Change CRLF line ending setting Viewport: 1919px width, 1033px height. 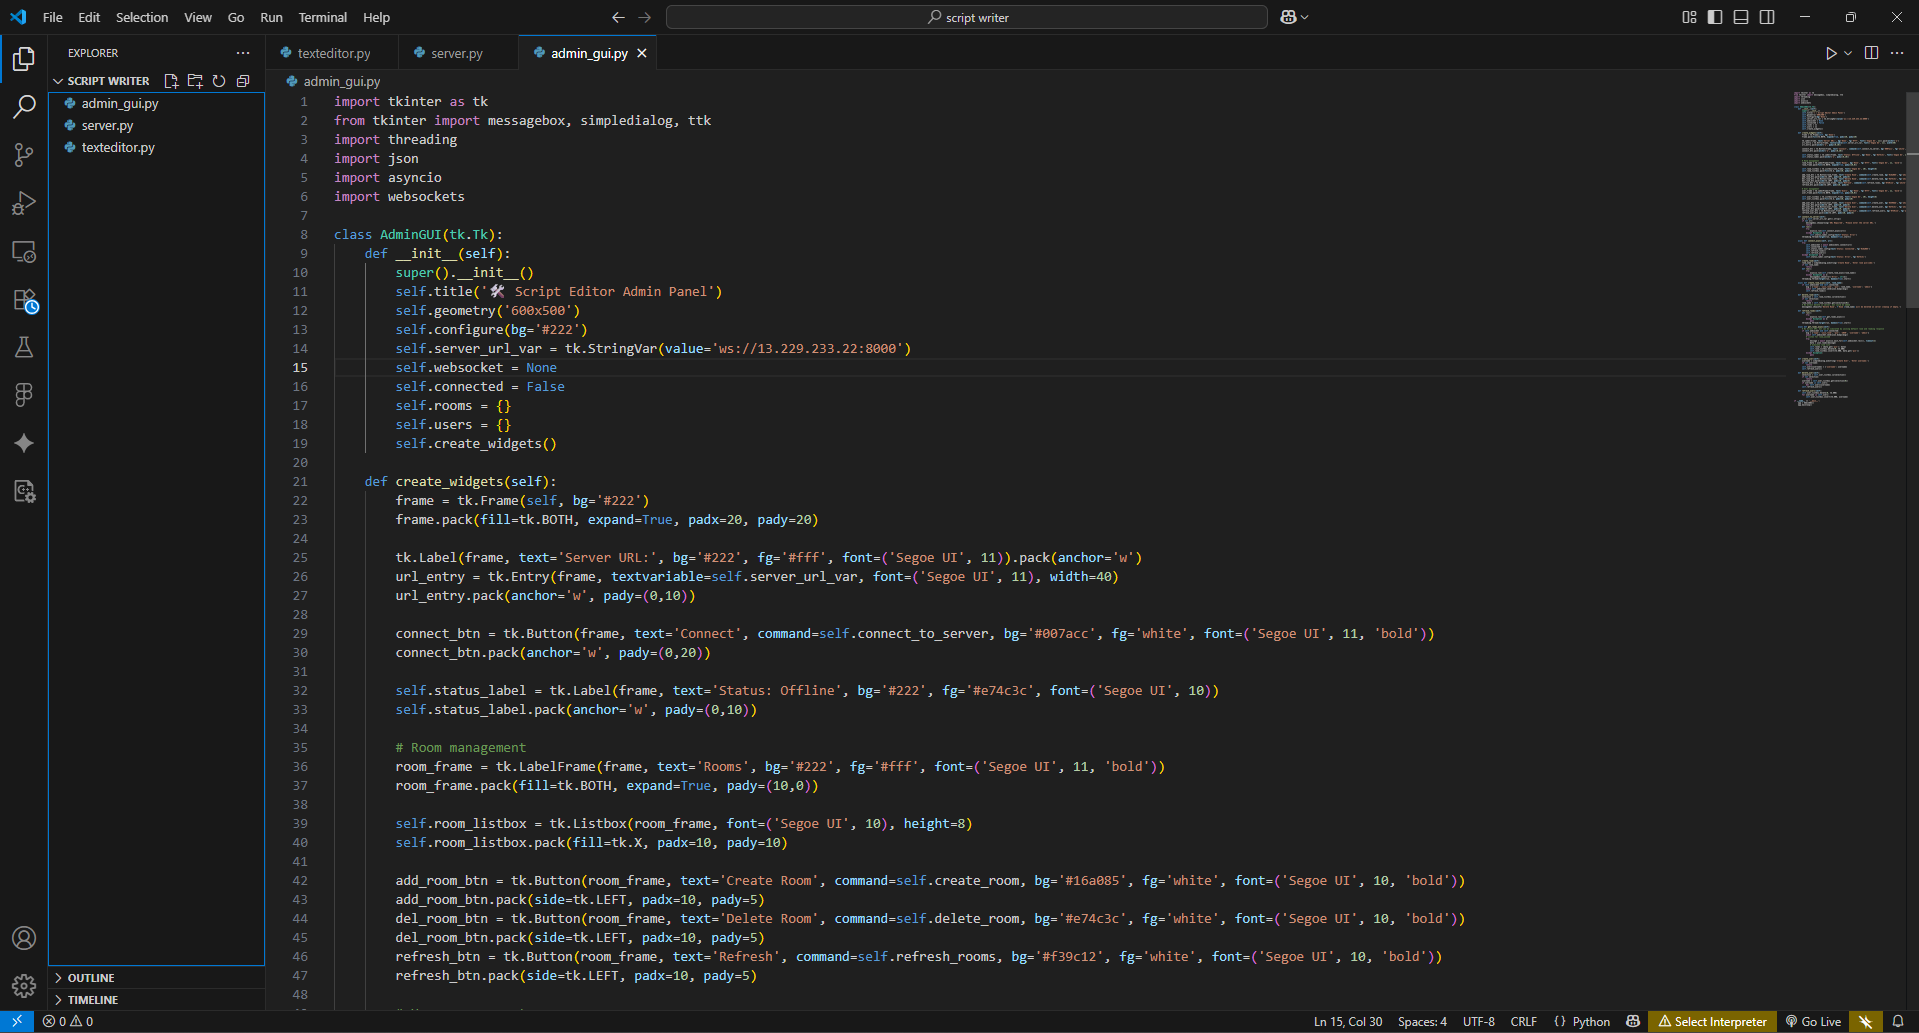[x=1523, y=1022]
